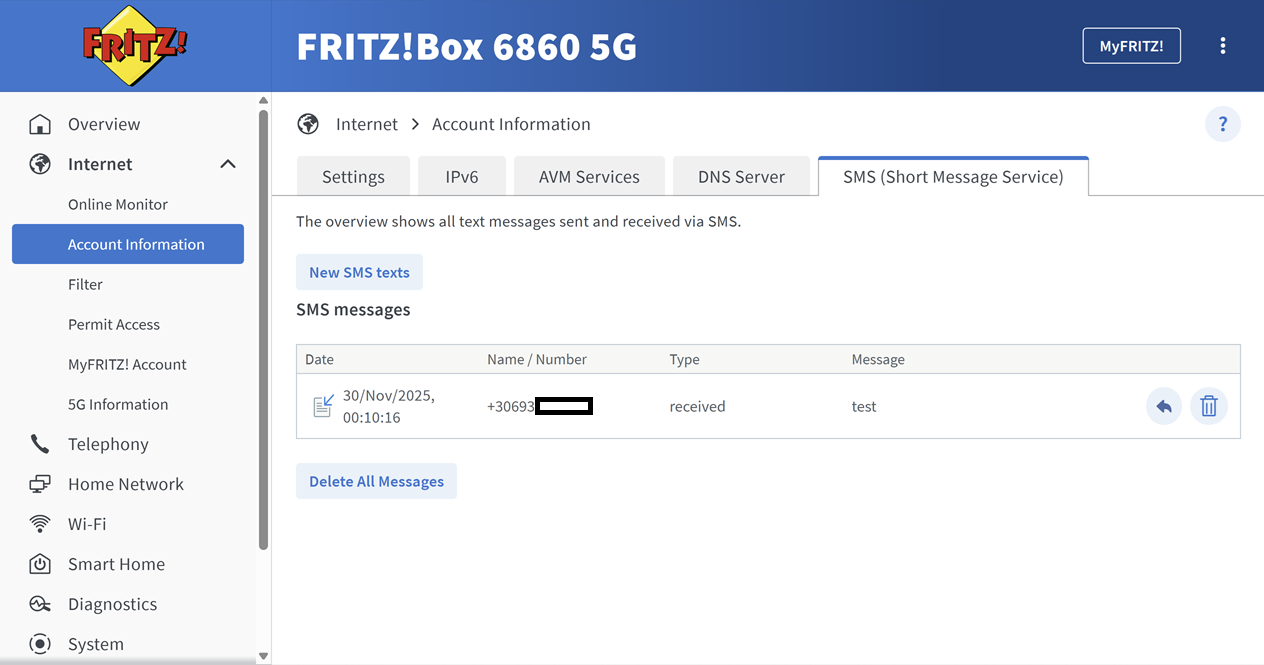Open the MyFRITZ! button
The width and height of the screenshot is (1264, 665).
click(1131, 45)
